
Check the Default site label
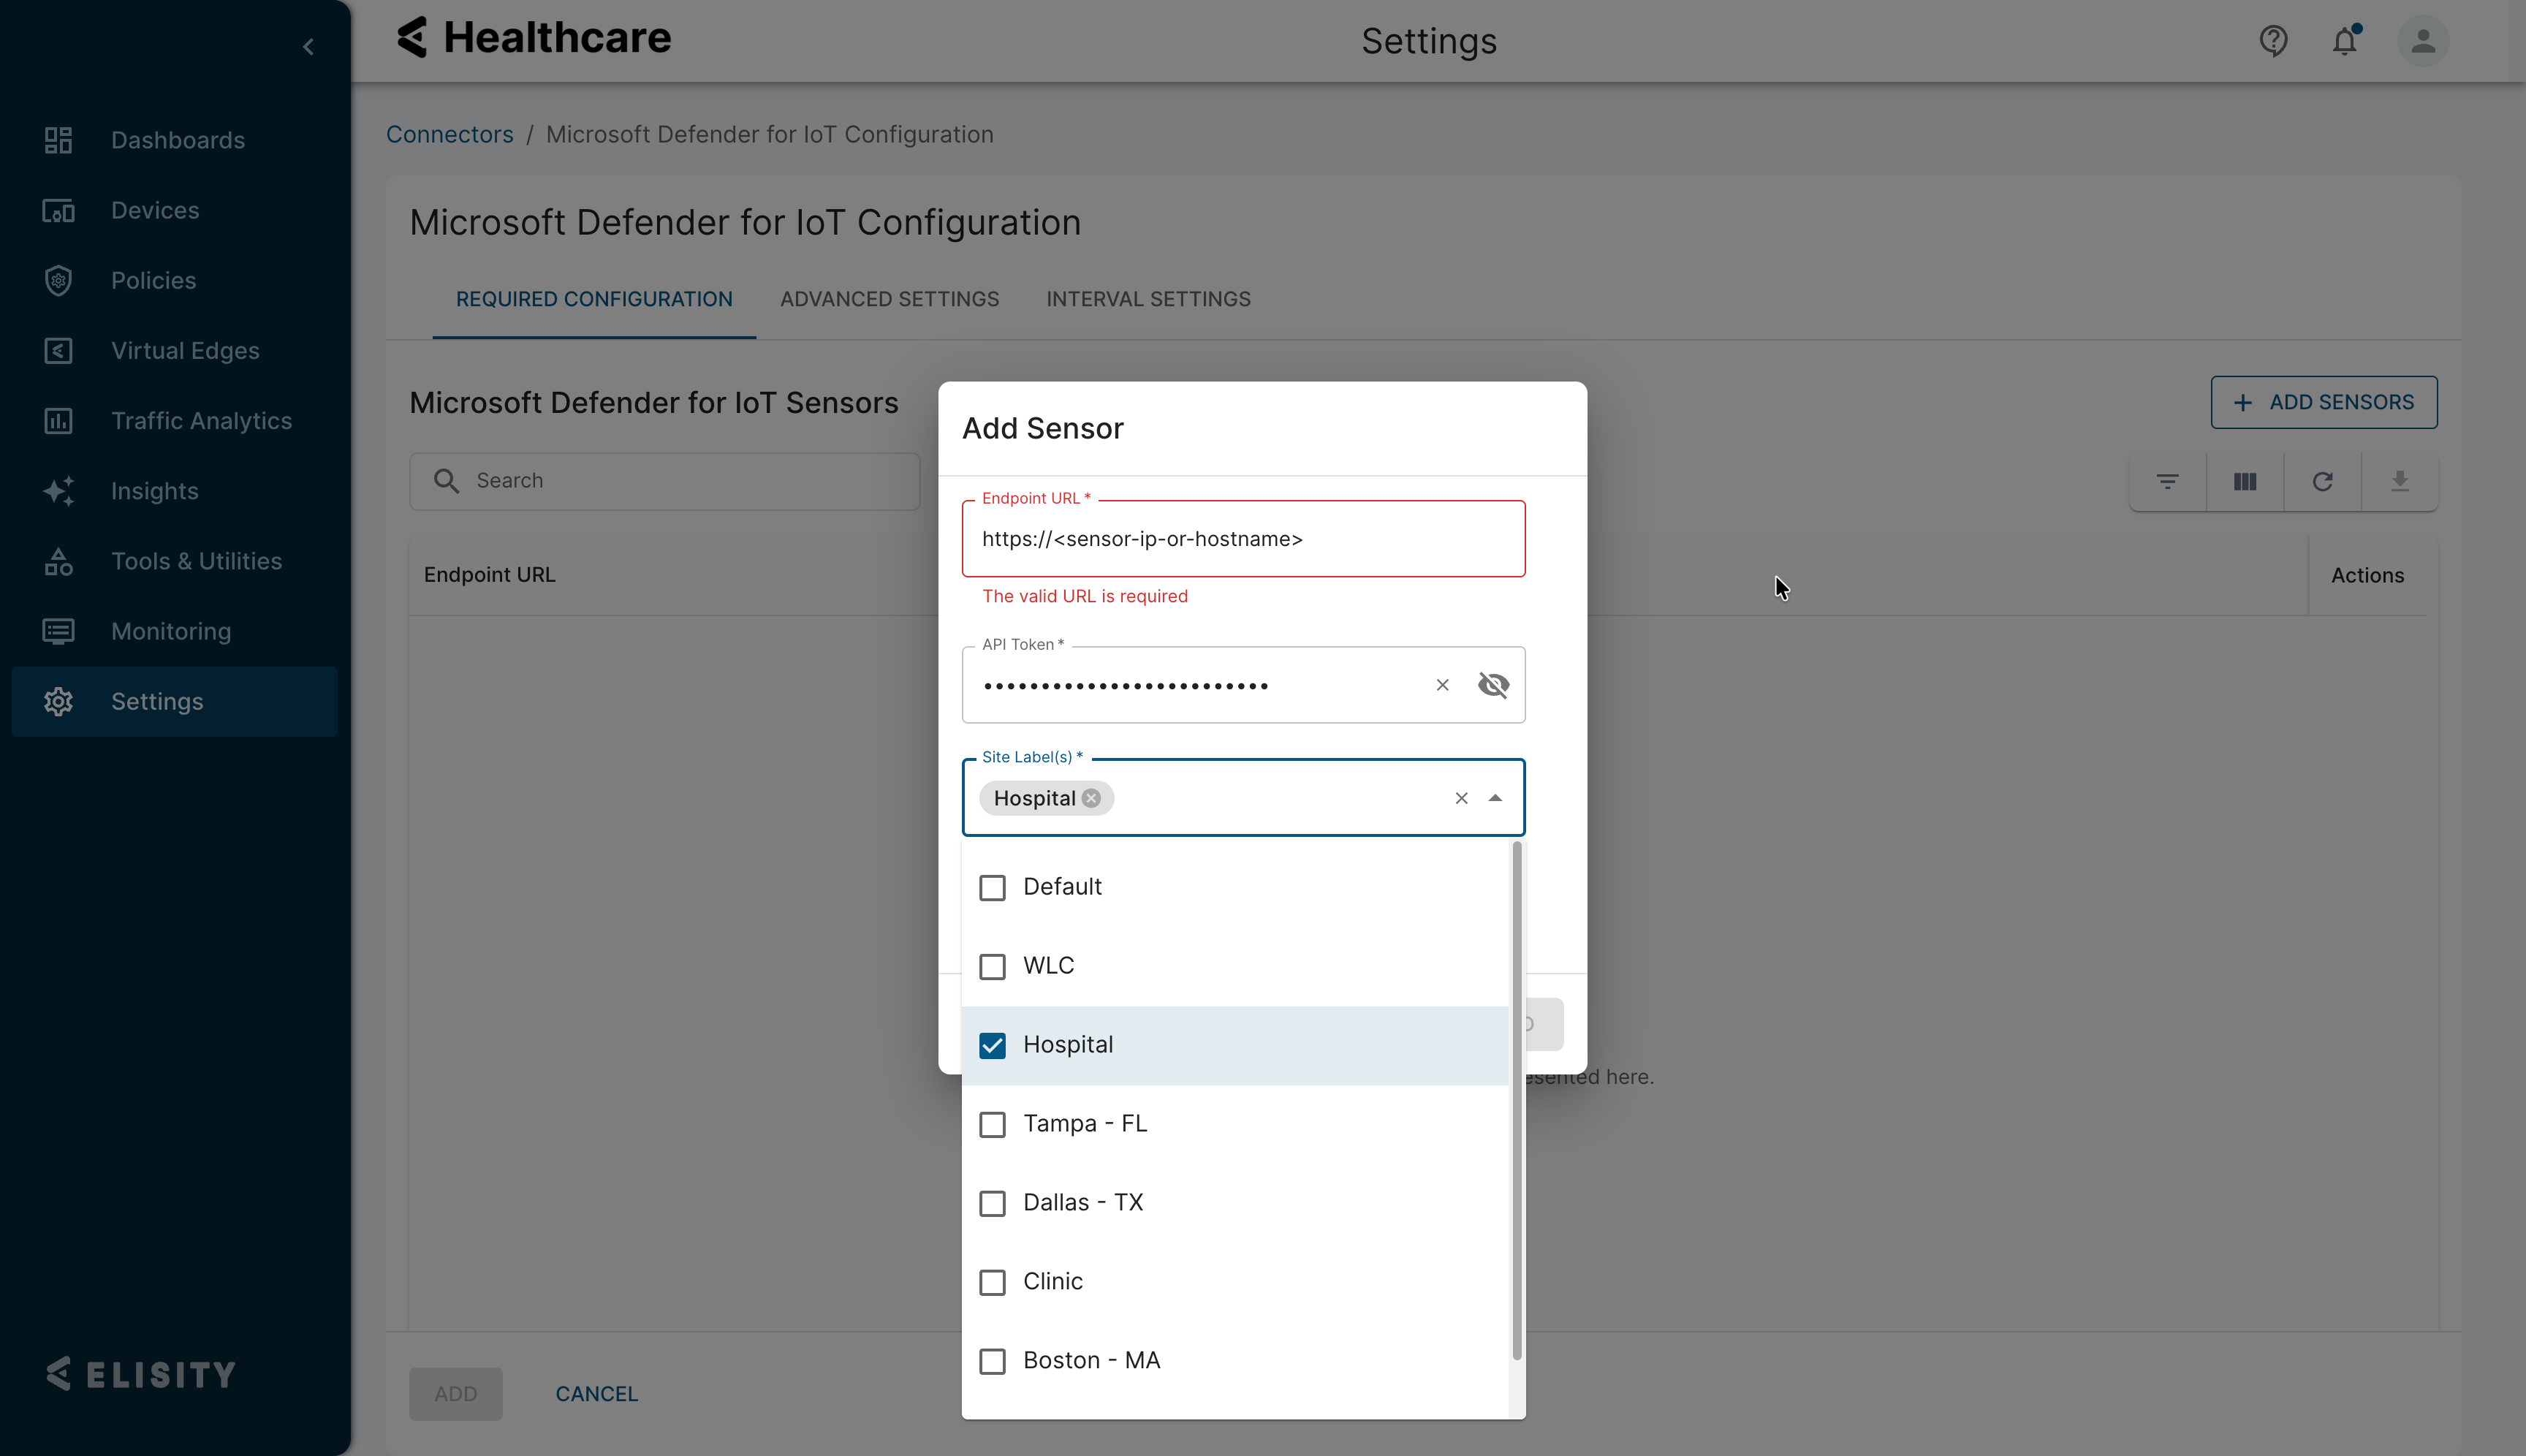(992, 888)
